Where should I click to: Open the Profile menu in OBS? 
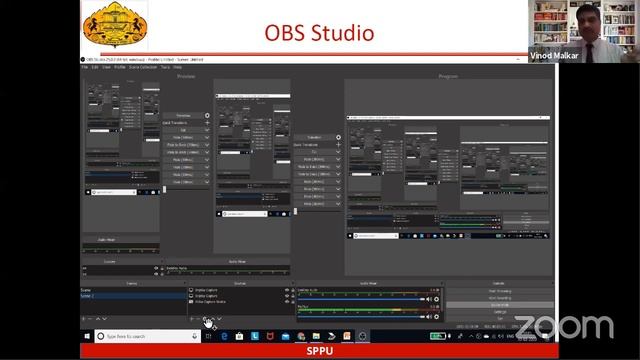[120, 67]
